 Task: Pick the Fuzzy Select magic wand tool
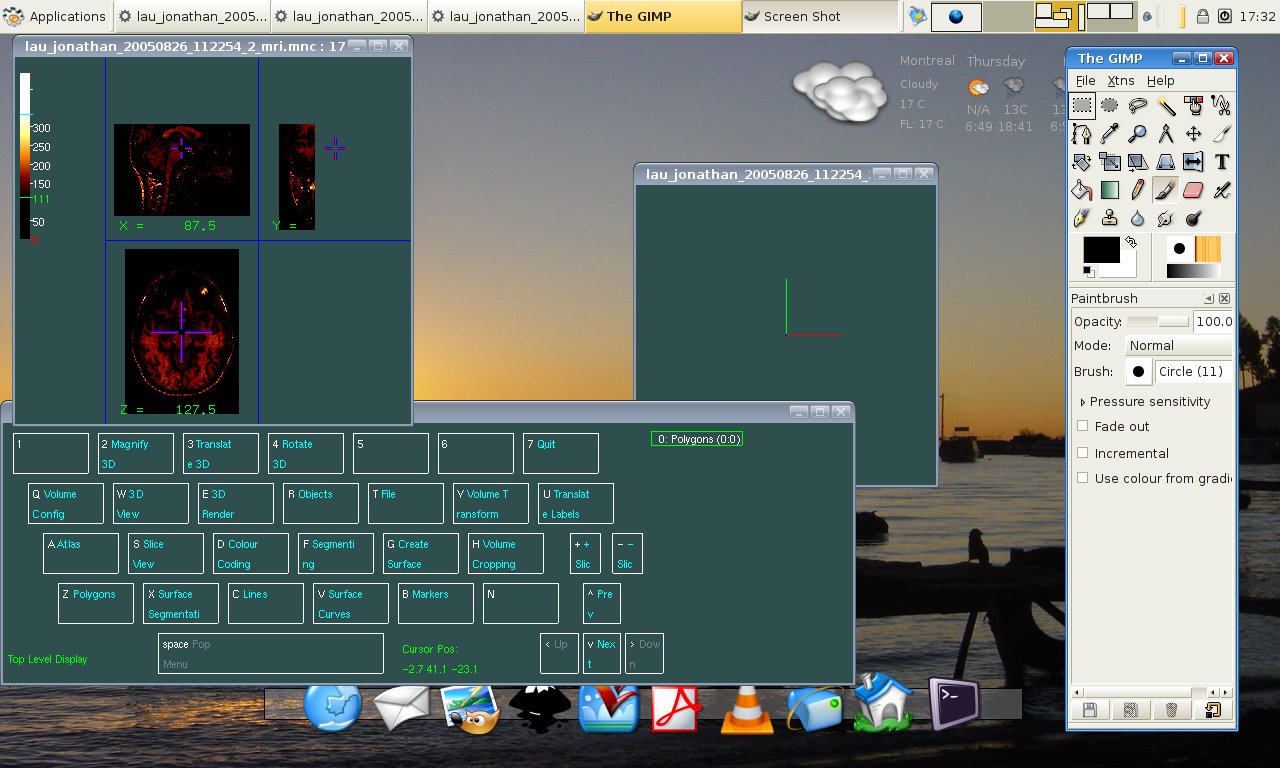click(1166, 105)
